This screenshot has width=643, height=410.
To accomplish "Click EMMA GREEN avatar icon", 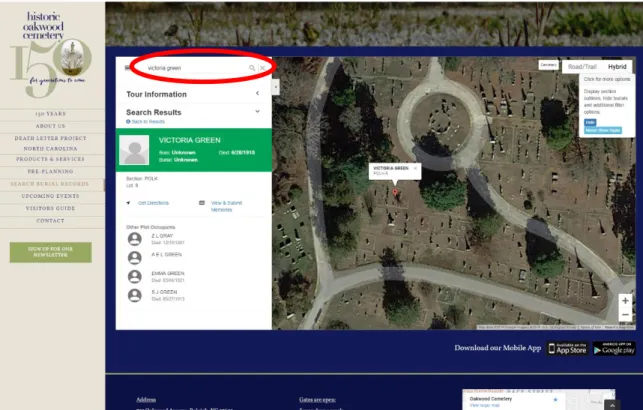I will [135, 277].
